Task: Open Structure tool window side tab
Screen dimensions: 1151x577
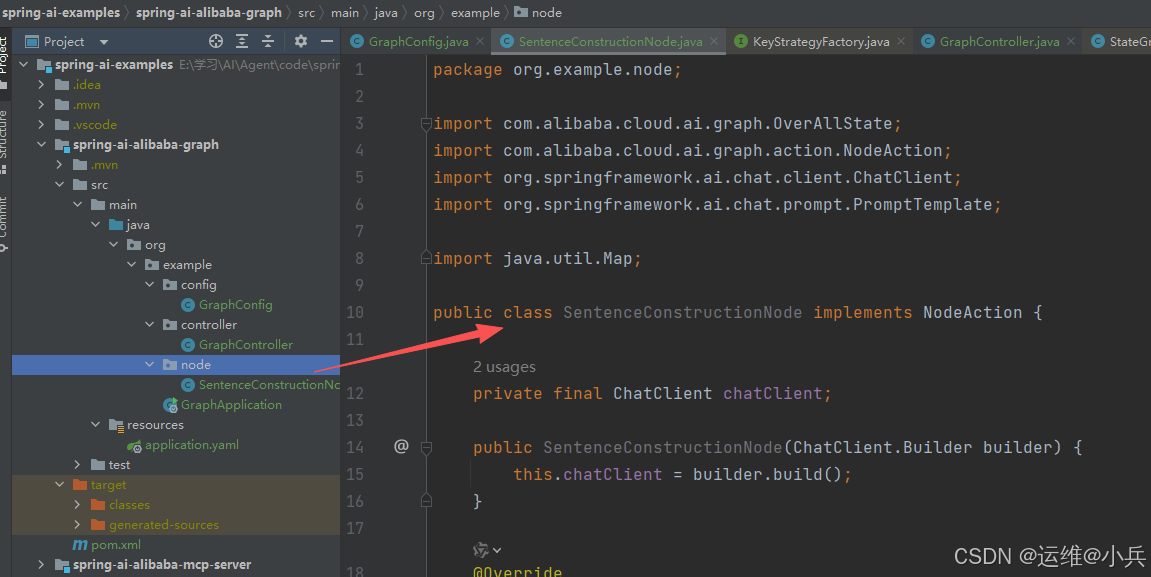Action: [x=4, y=141]
